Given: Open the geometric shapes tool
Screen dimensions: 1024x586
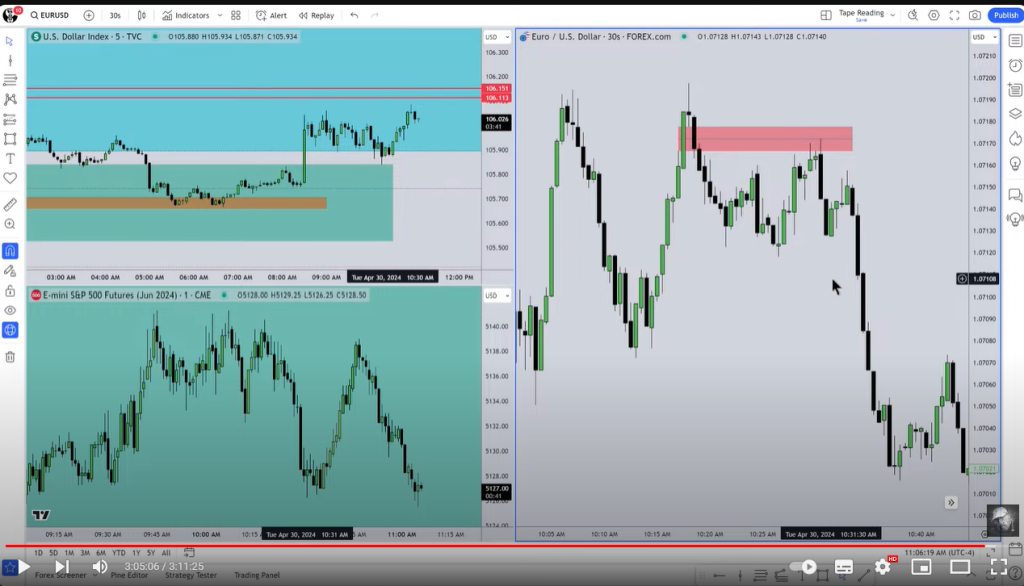Looking at the screenshot, I should pos(10,139).
